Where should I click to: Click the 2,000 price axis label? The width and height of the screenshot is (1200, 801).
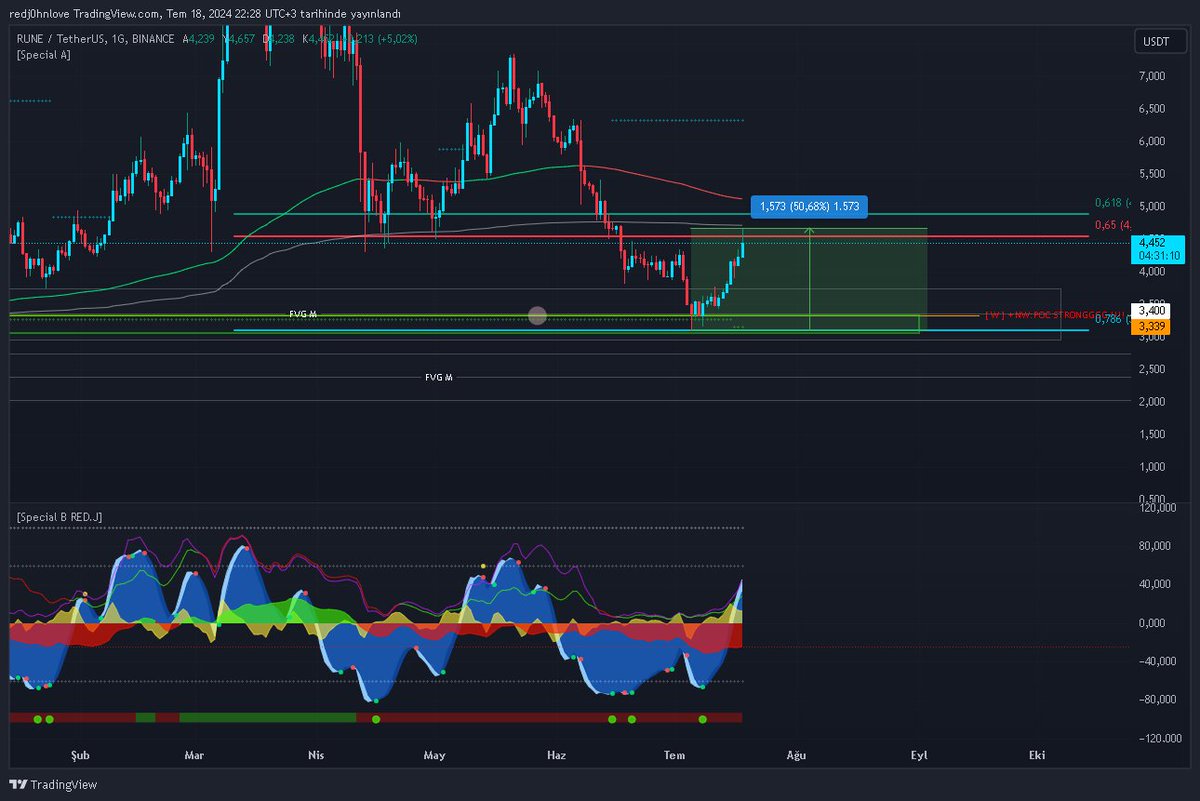1152,401
